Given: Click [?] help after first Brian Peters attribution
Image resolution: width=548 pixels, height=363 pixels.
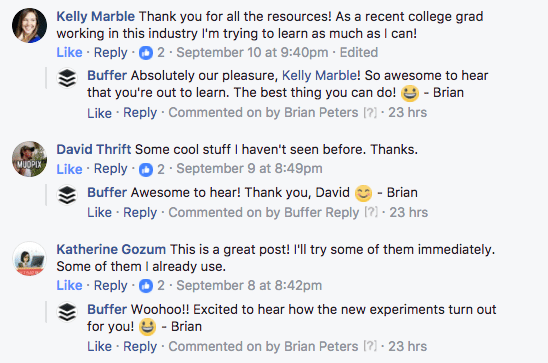Looking at the screenshot, I should click(370, 113).
